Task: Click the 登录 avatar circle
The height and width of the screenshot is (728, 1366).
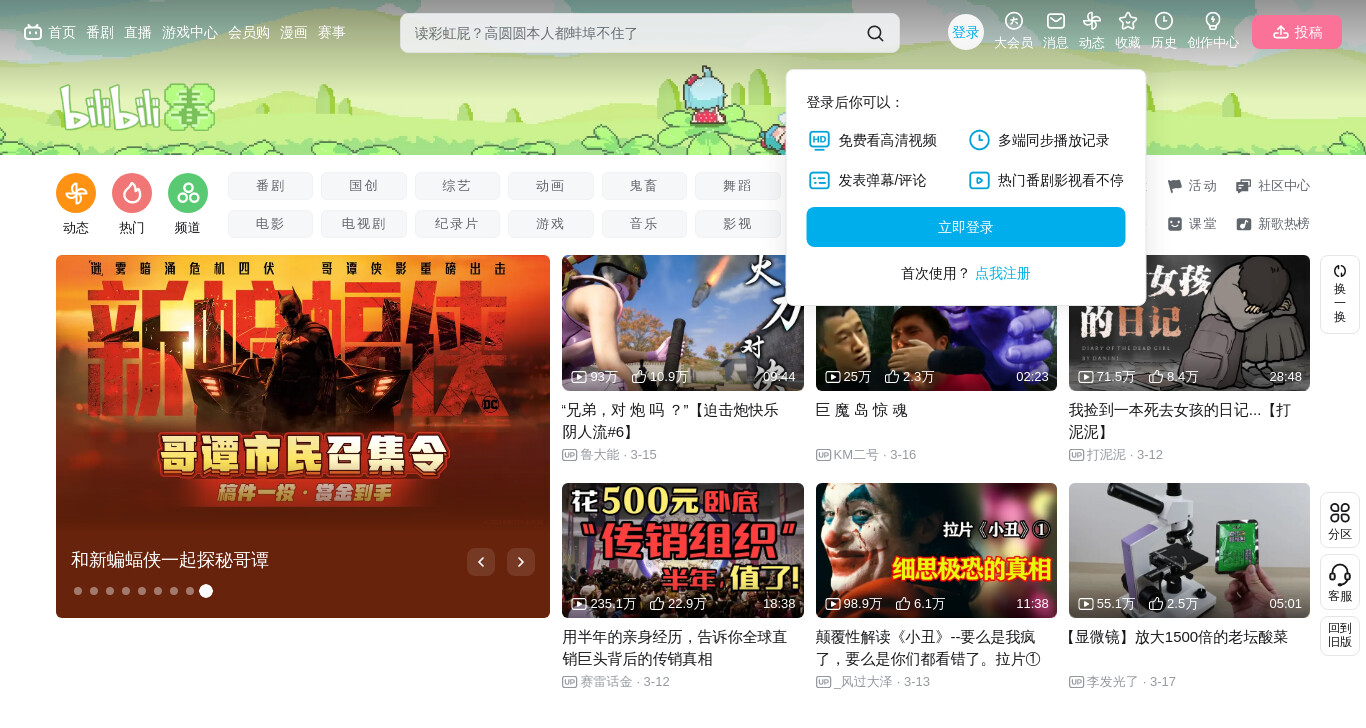Action: click(966, 32)
